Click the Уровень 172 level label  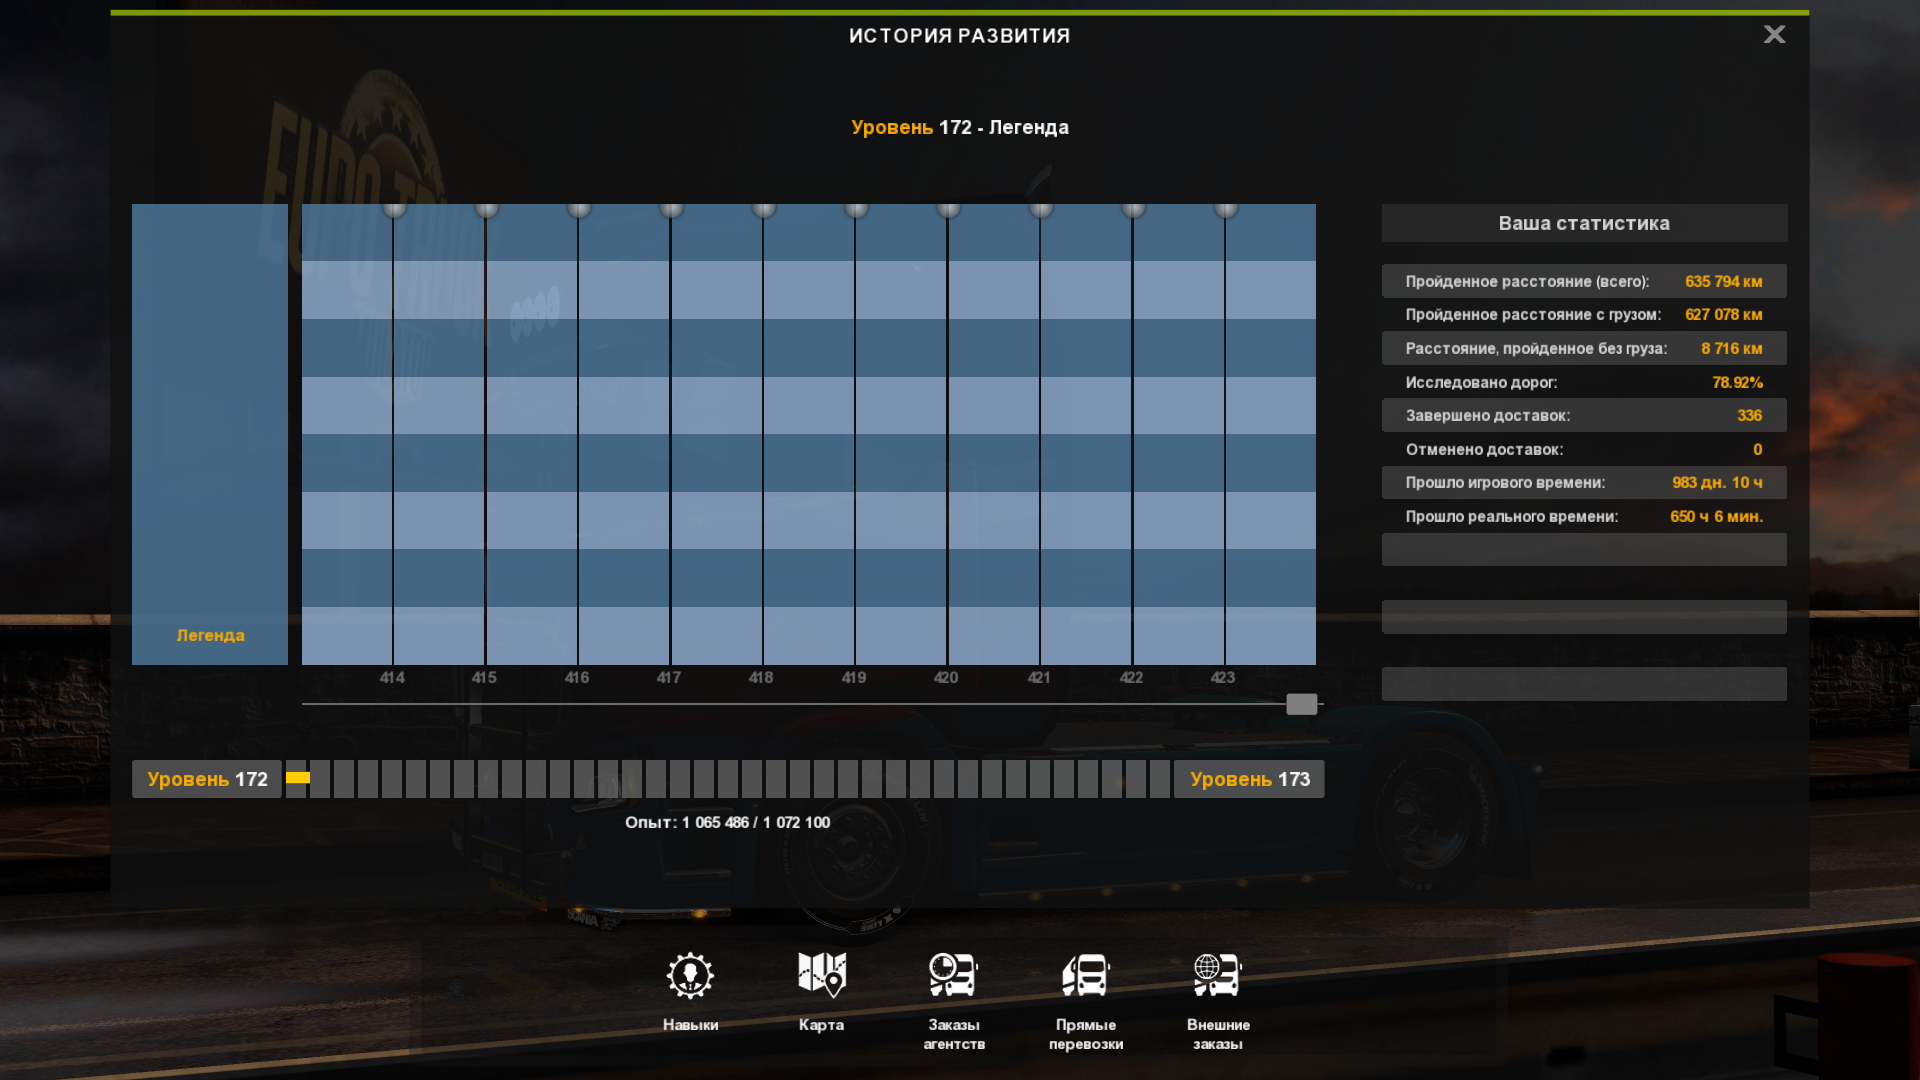tap(207, 779)
